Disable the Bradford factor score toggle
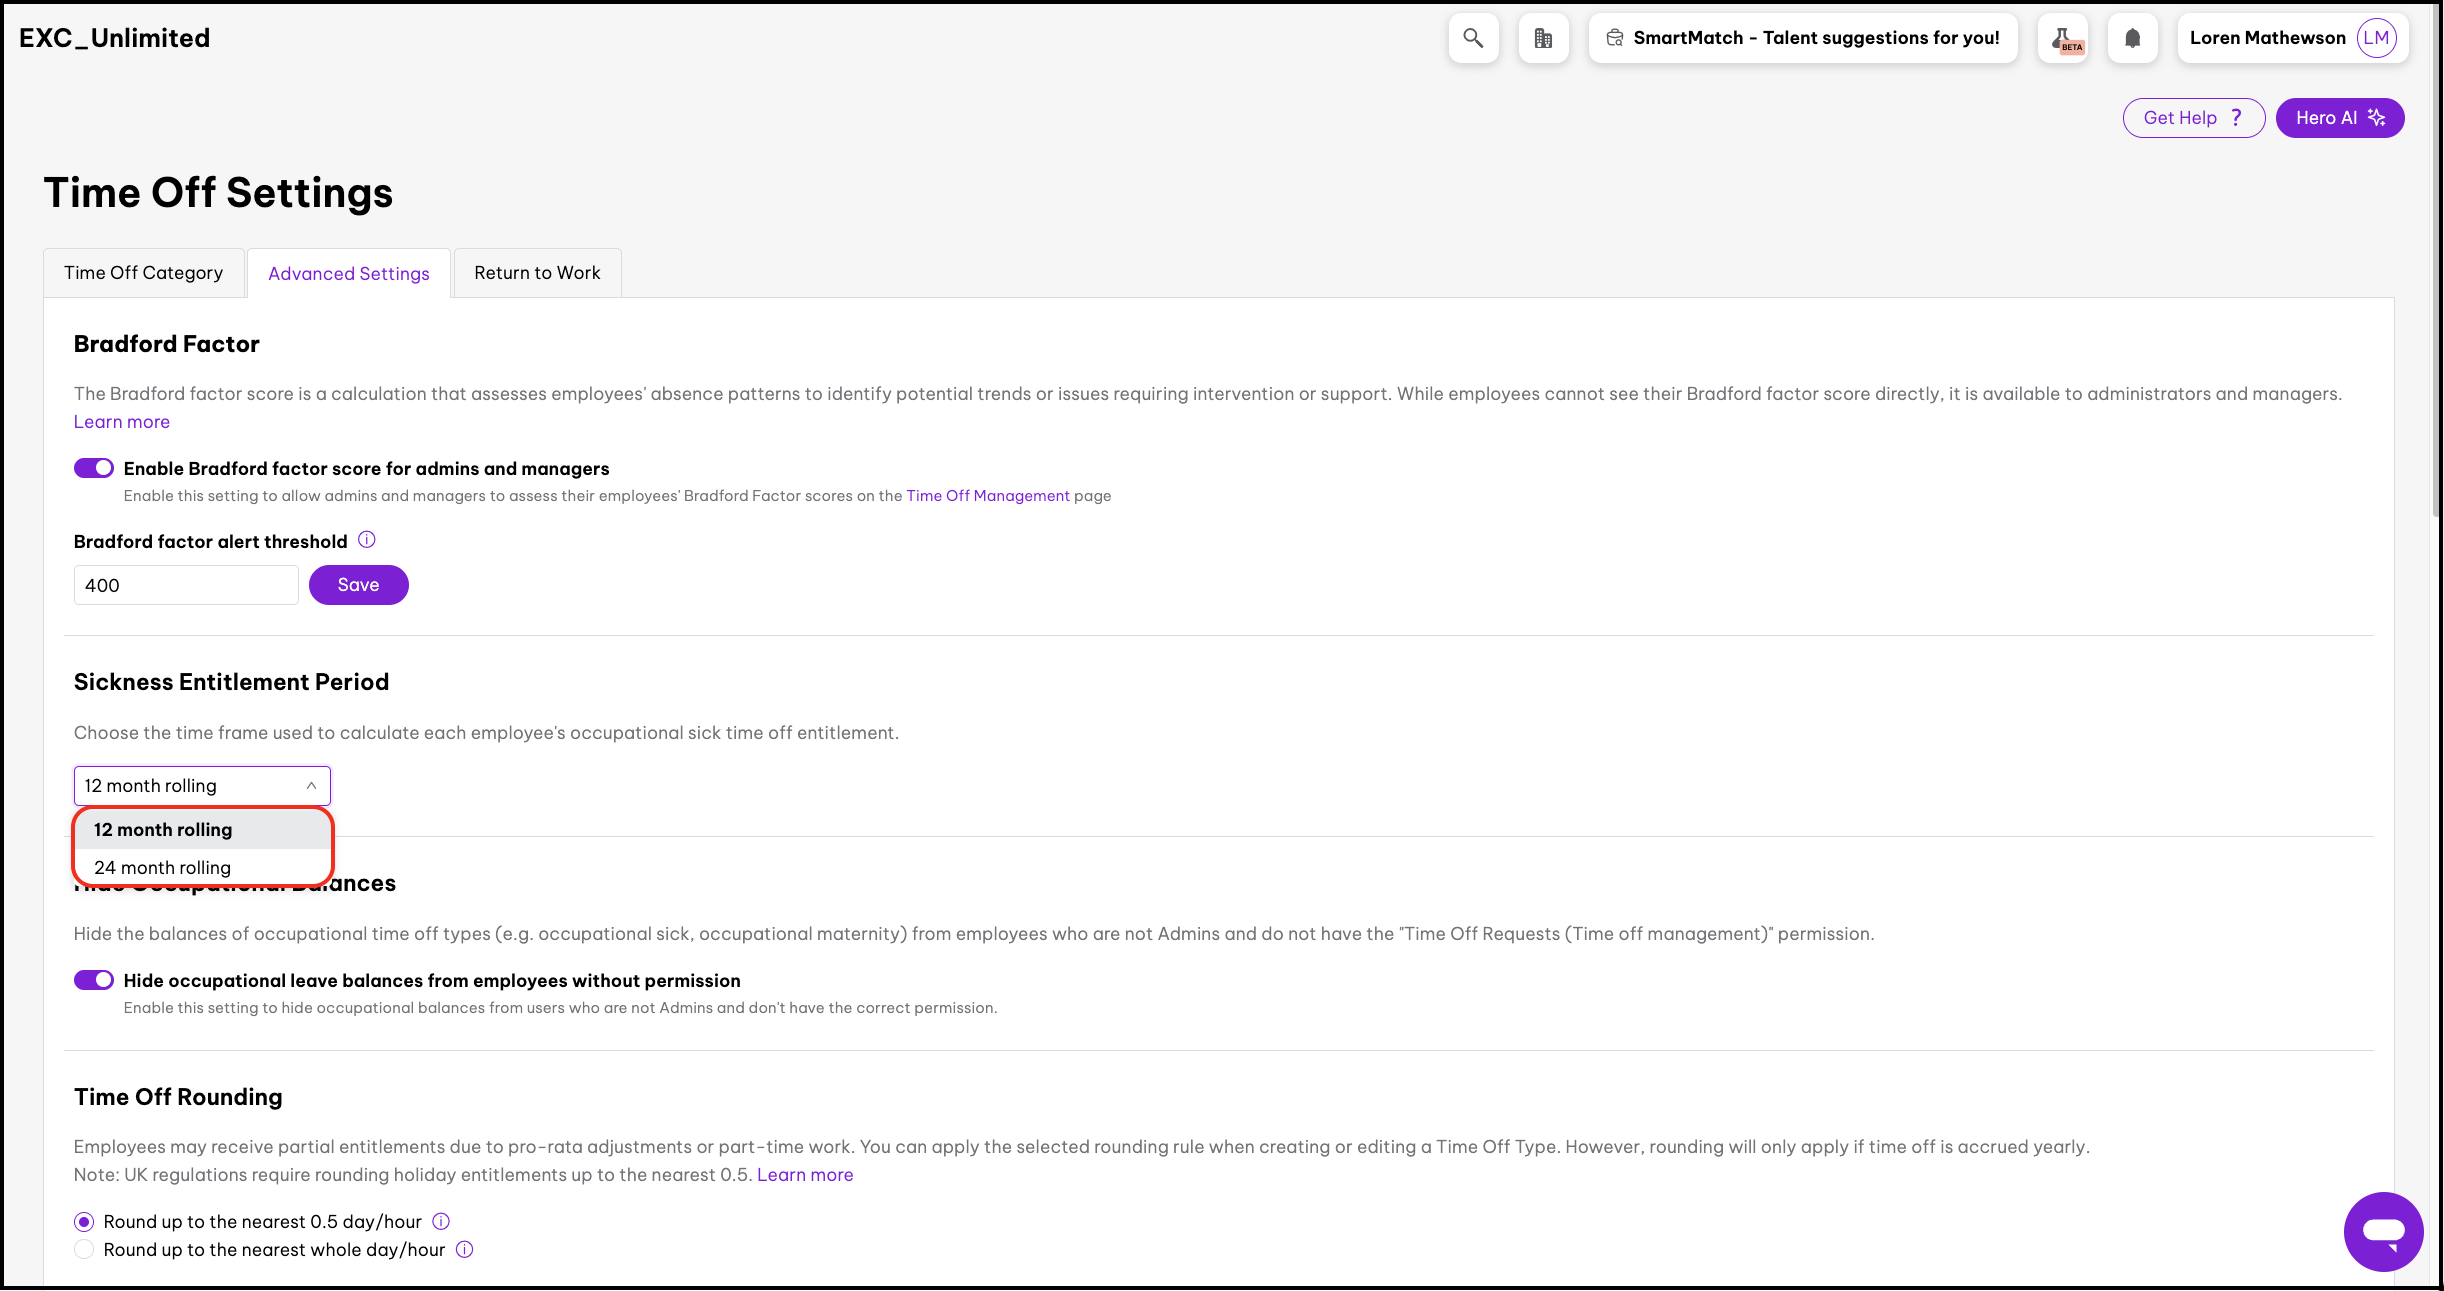Image resolution: width=2444 pixels, height=1291 pixels. click(x=94, y=468)
